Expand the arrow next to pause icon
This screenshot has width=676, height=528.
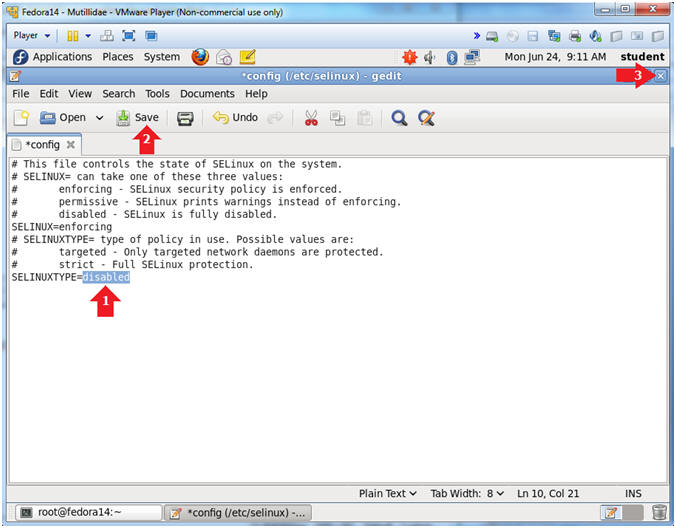(88, 36)
